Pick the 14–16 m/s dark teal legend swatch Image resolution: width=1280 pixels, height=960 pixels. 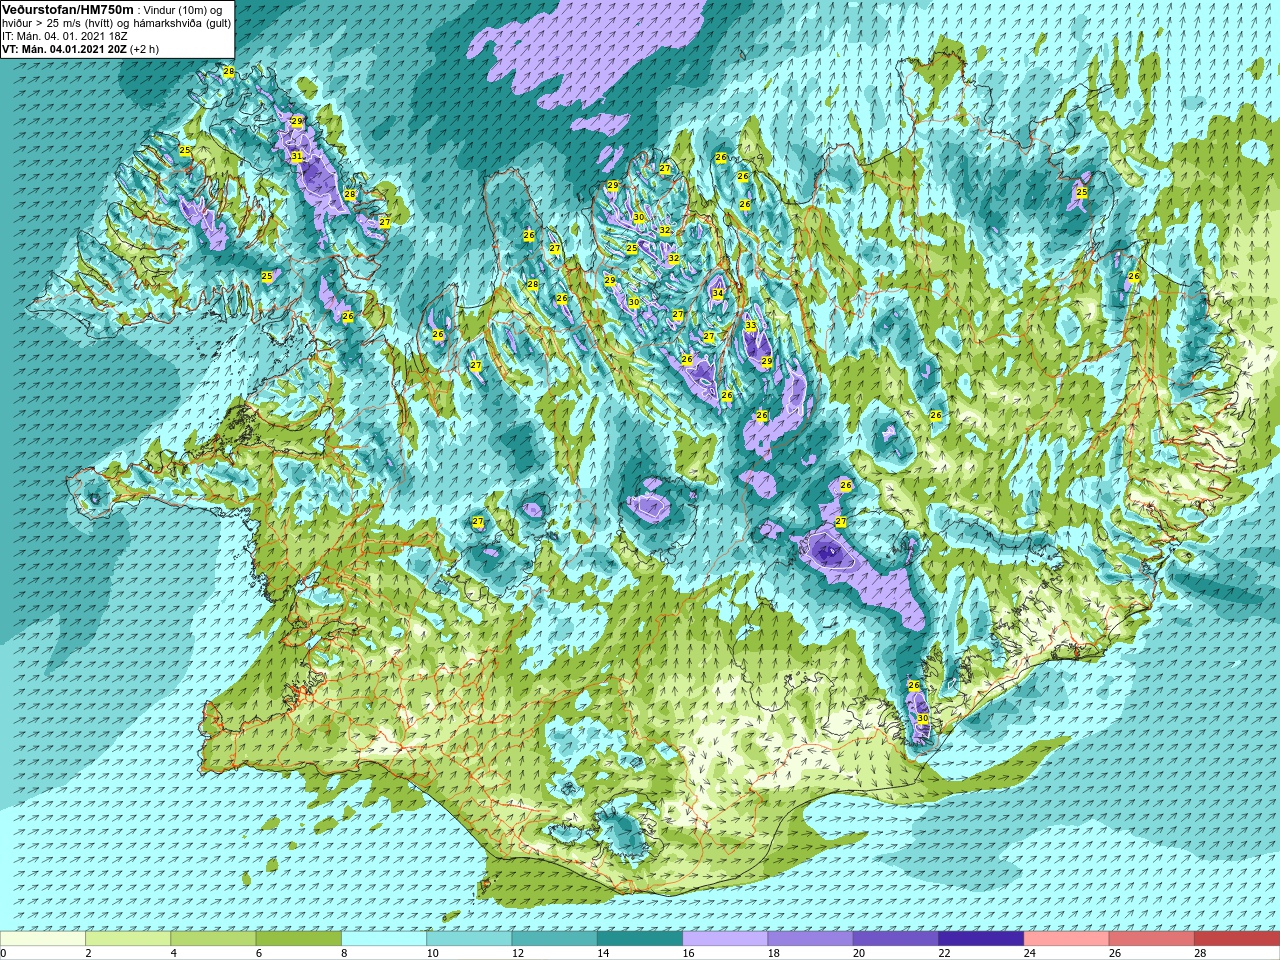point(640,939)
